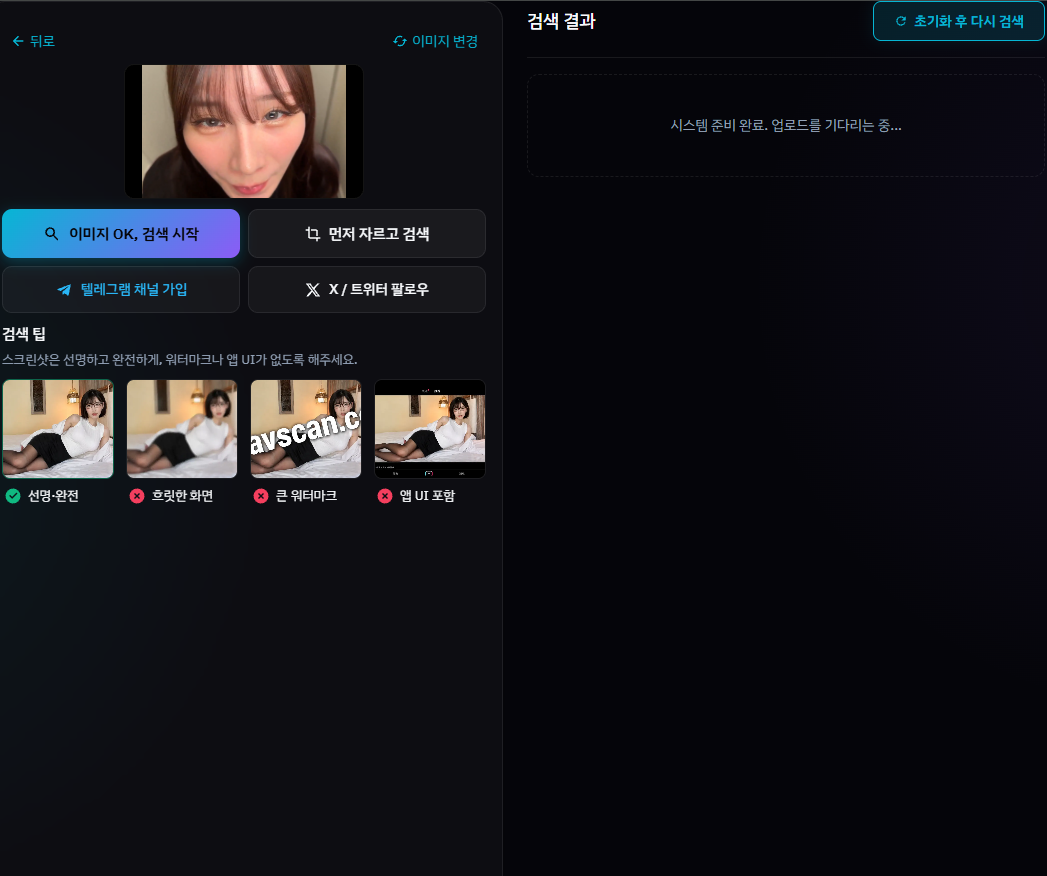Click the 흐릿한 화면 caption label
The width and height of the screenshot is (1047, 876).
pos(182,496)
